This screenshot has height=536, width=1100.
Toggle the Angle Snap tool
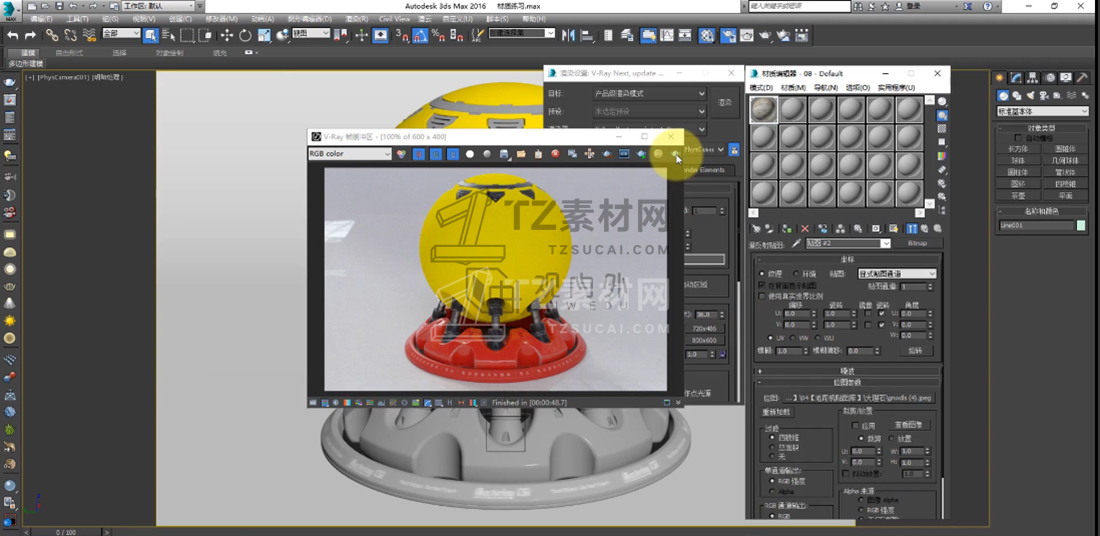pos(420,35)
